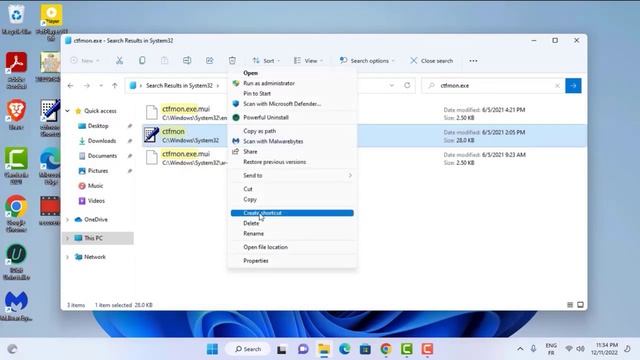
Task: Select Desktop in Quick access
Action: click(x=98, y=126)
